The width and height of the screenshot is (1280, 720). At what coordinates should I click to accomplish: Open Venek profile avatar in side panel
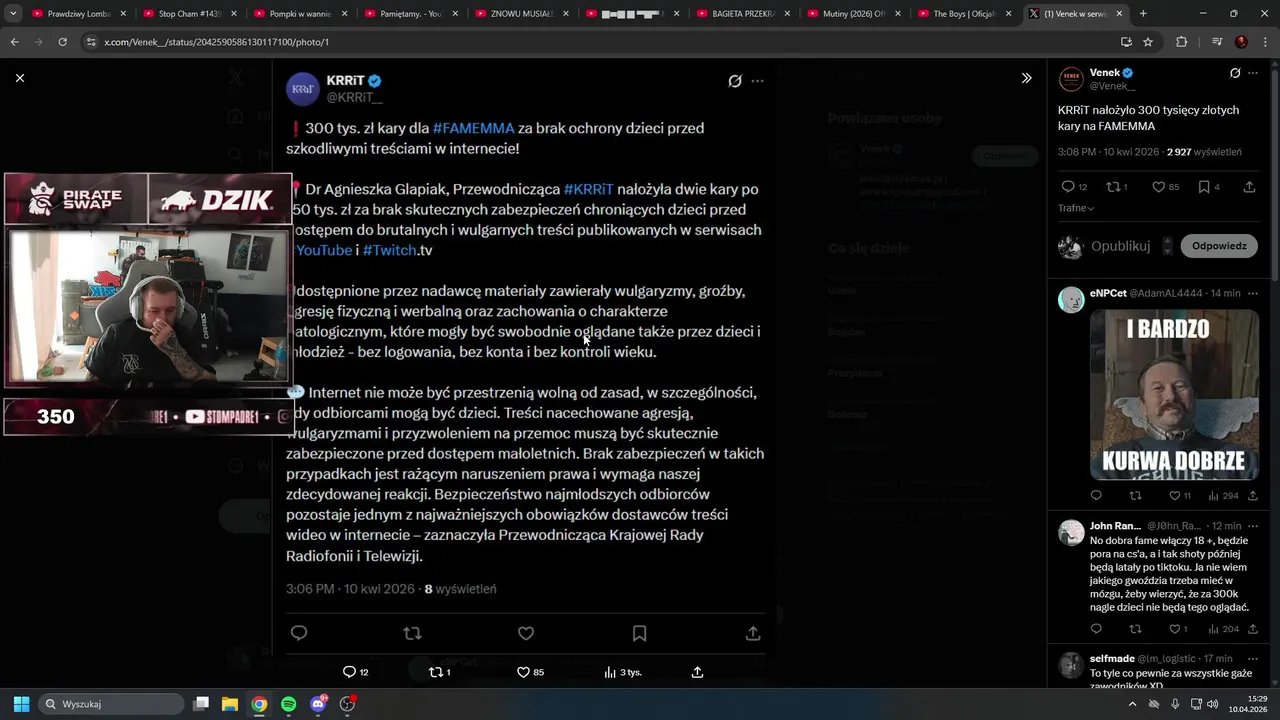[x=1071, y=80]
